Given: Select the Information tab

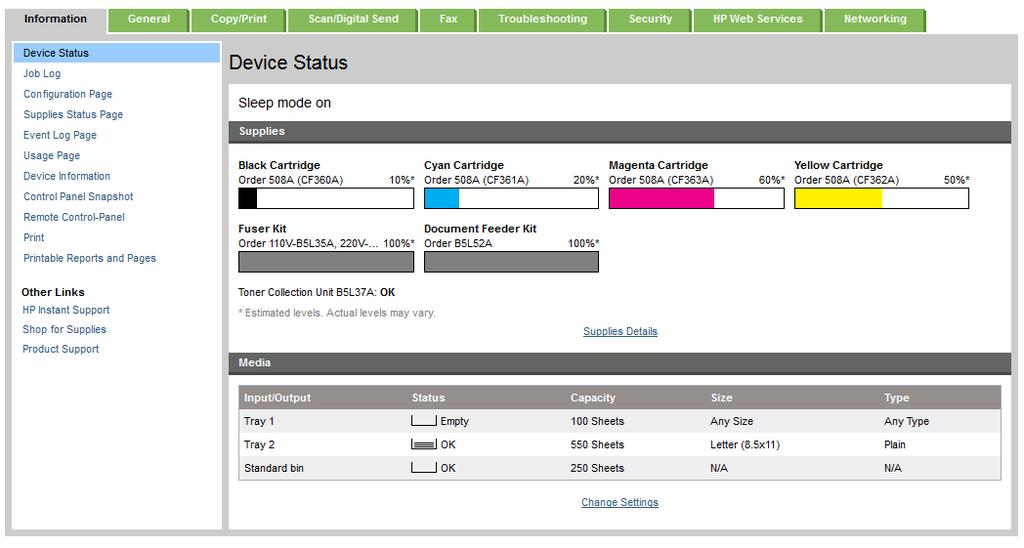Looking at the screenshot, I should coord(56,20).
